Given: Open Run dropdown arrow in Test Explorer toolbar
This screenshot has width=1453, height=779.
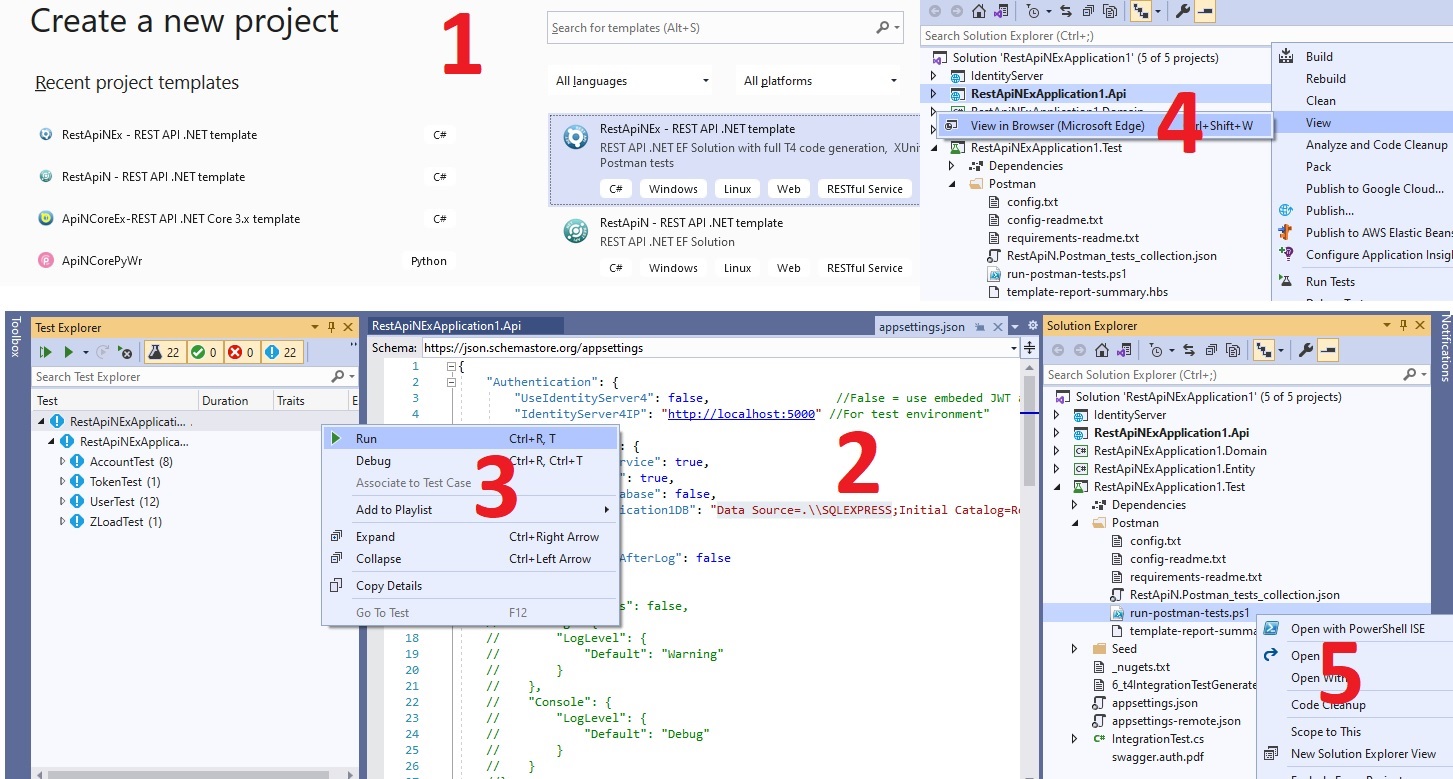Looking at the screenshot, I should 86,352.
